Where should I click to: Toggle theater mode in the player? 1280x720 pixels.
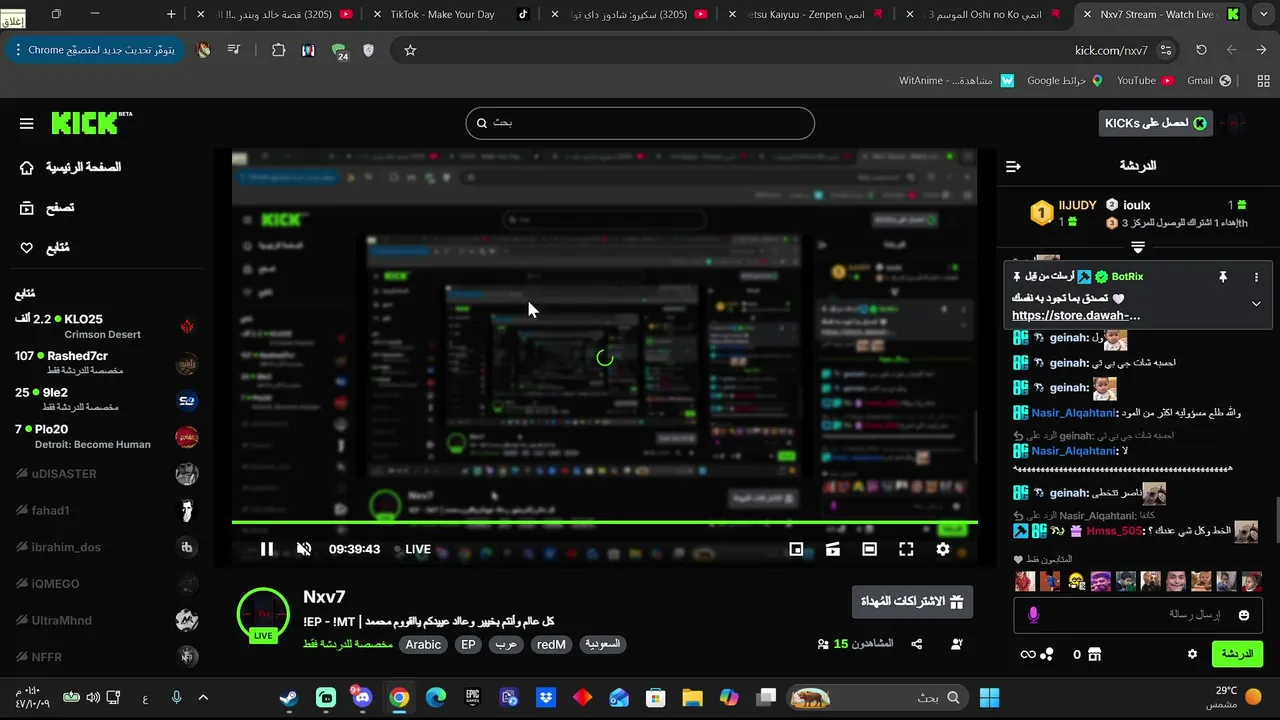pyautogui.click(x=870, y=549)
